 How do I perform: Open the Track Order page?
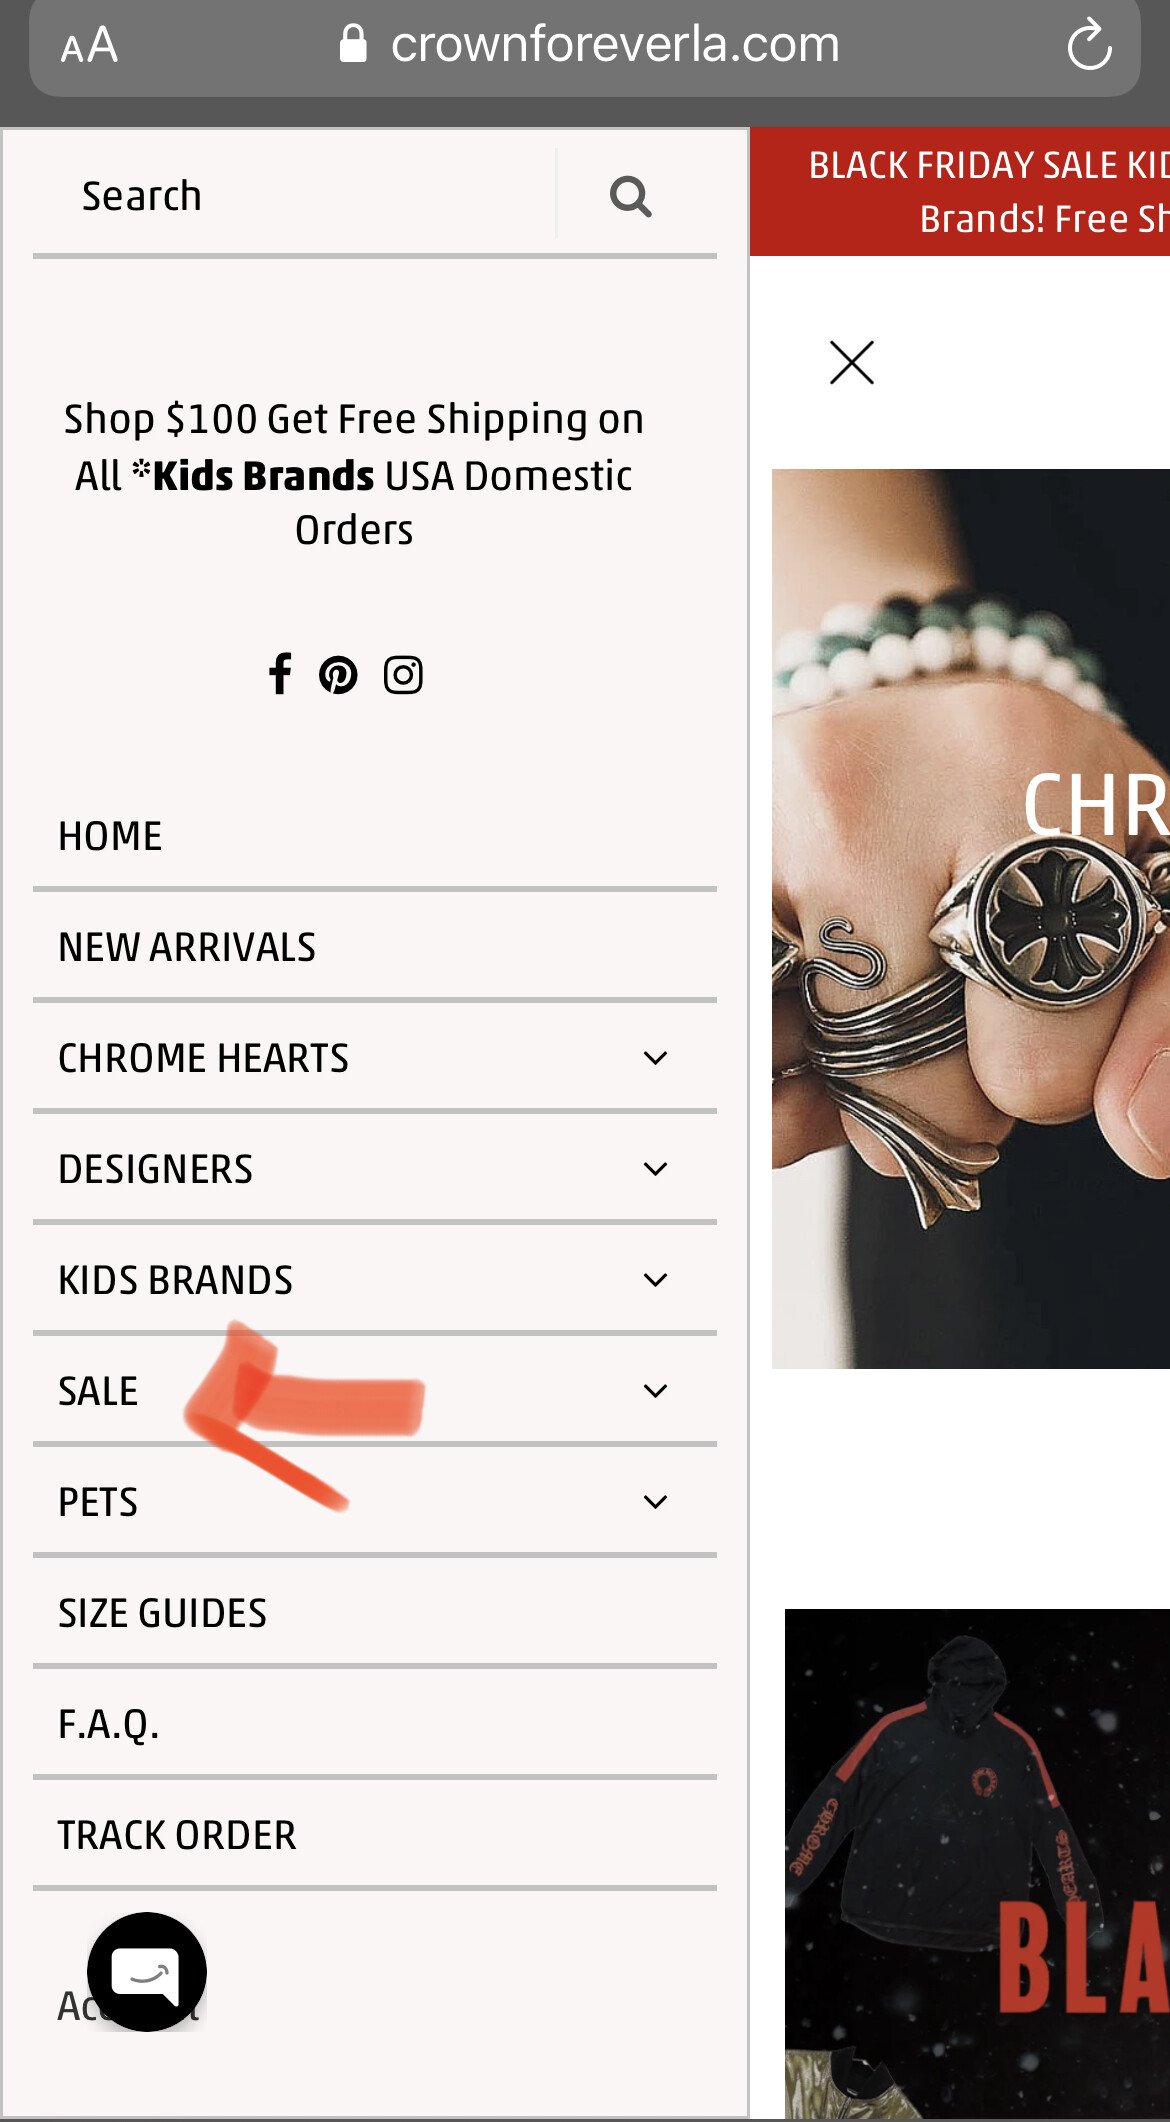[375, 1835]
